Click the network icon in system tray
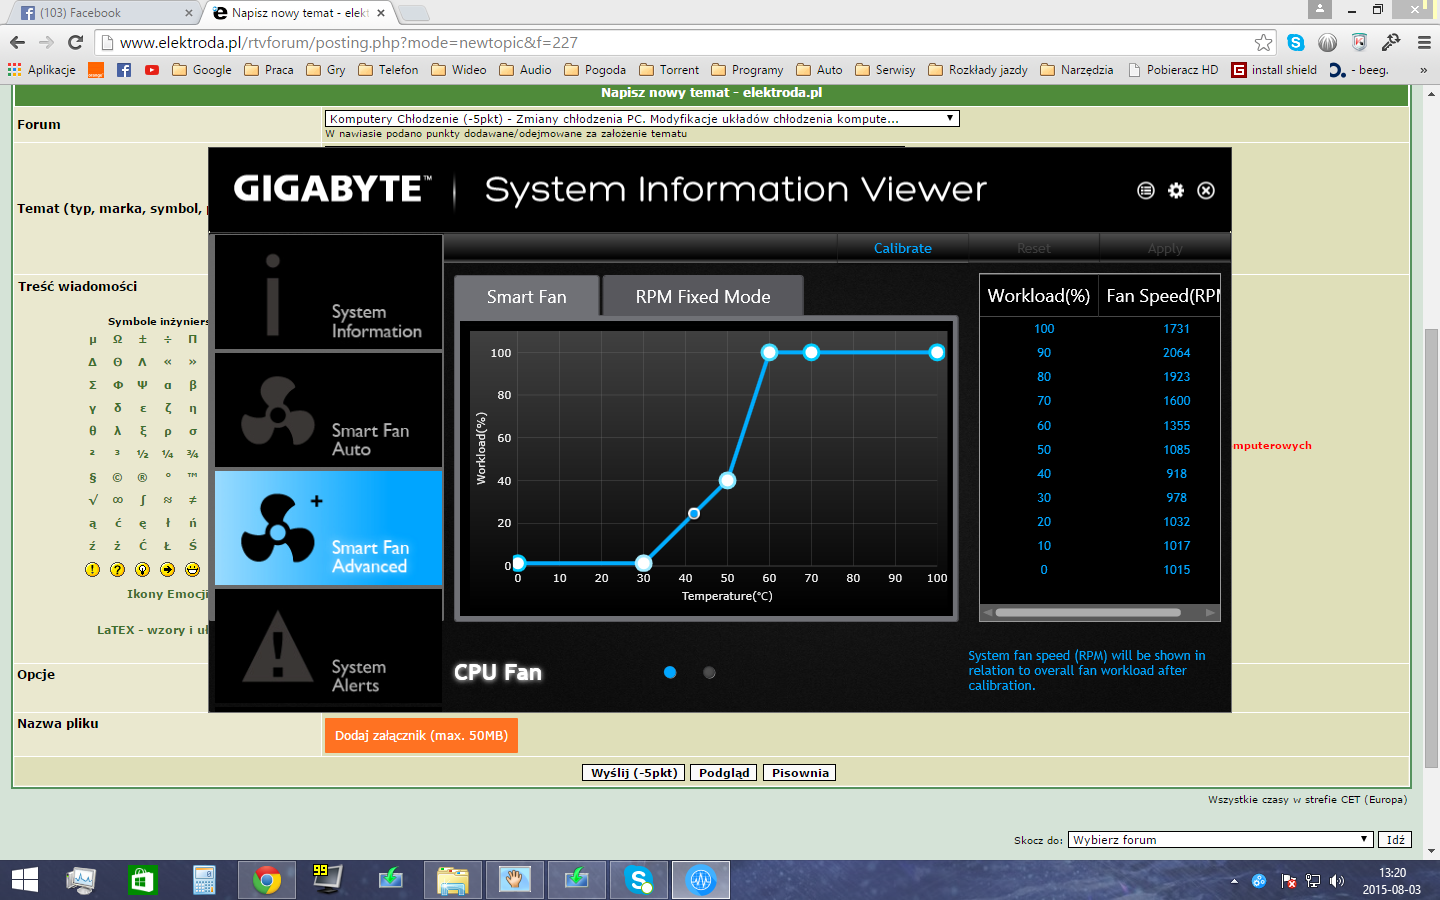This screenshot has width=1440, height=900. (x=1313, y=881)
